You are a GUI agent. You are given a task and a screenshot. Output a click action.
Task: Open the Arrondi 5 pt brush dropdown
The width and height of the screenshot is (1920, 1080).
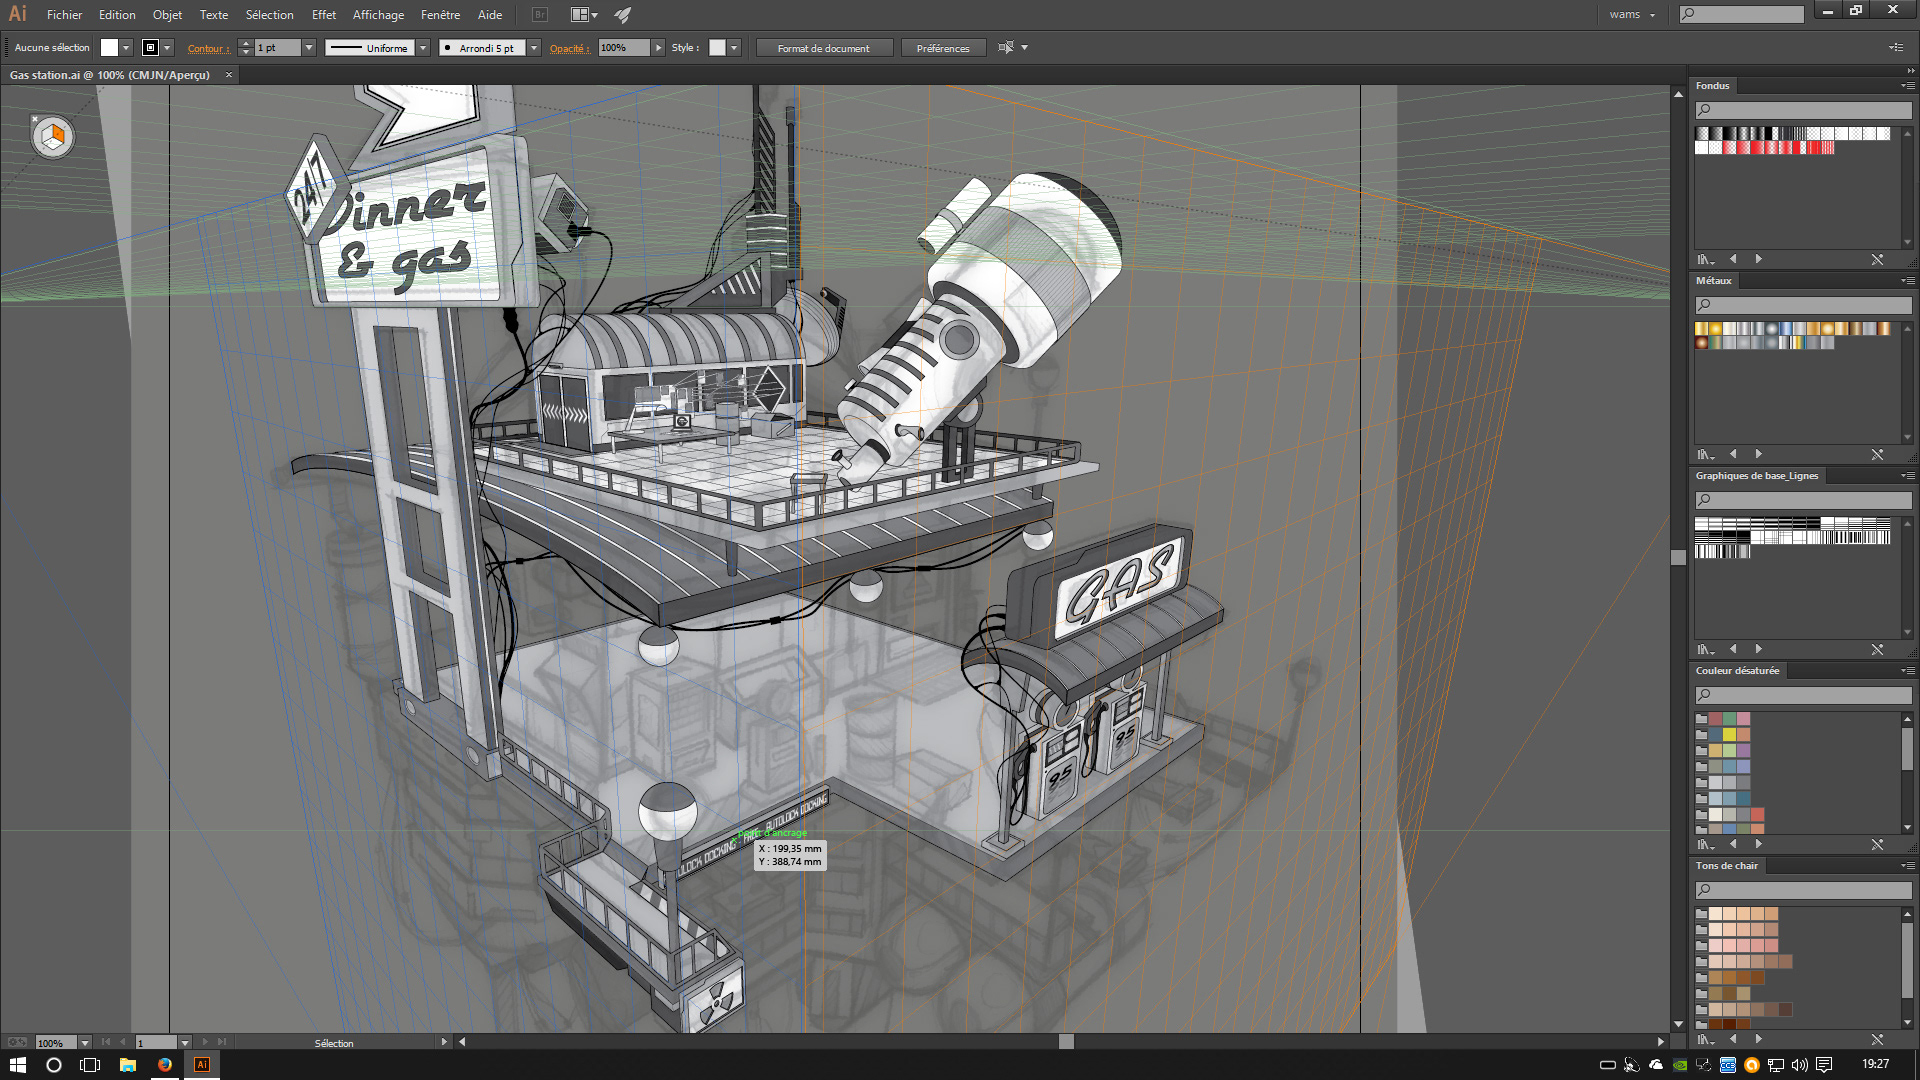click(534, 48)
